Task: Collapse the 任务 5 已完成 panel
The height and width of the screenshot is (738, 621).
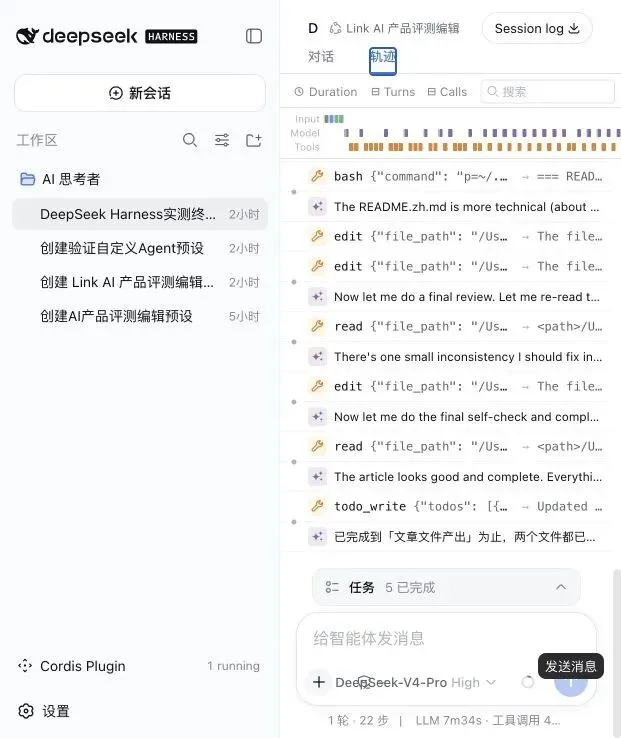Action: (561, 587)
